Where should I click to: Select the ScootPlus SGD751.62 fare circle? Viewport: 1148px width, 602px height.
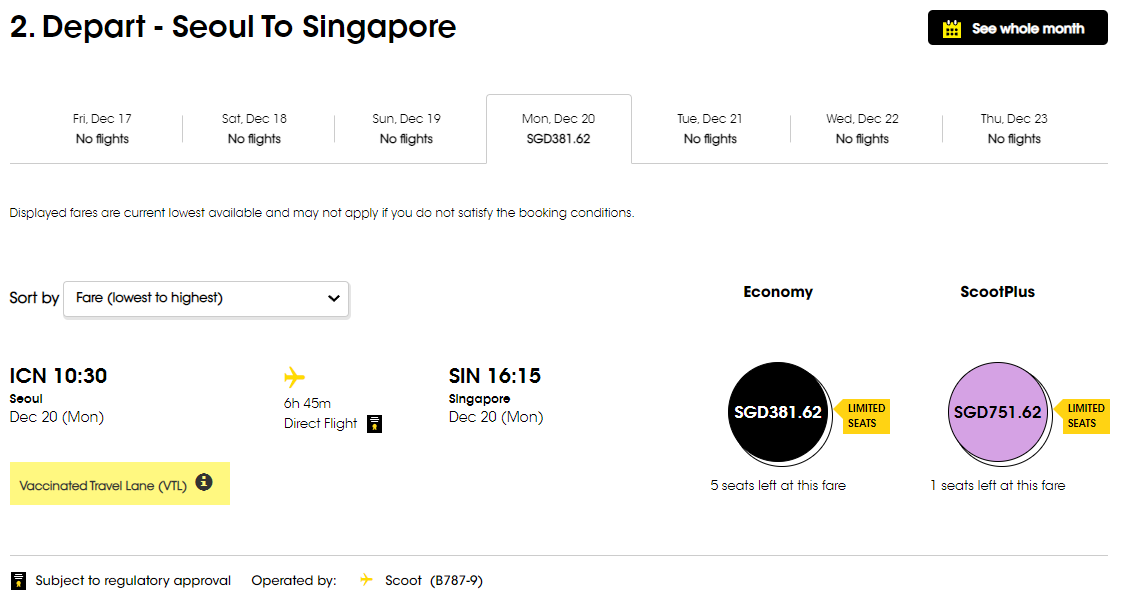[x=997, y=412]
